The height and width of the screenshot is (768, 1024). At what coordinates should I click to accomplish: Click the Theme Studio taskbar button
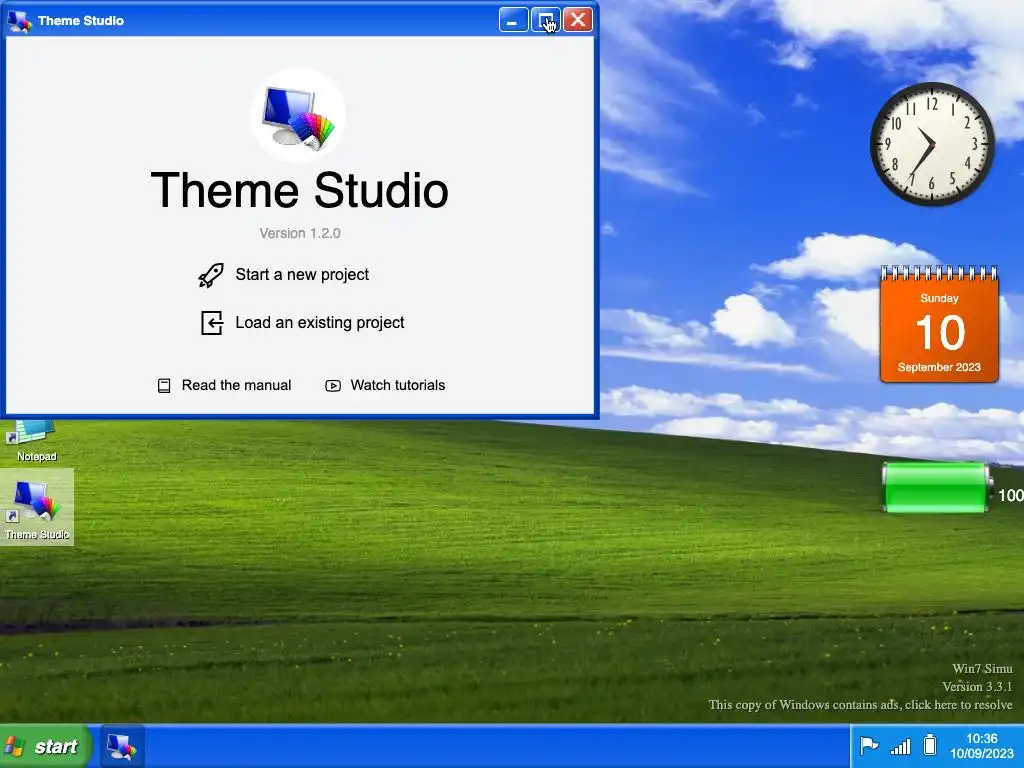[121, 746]
